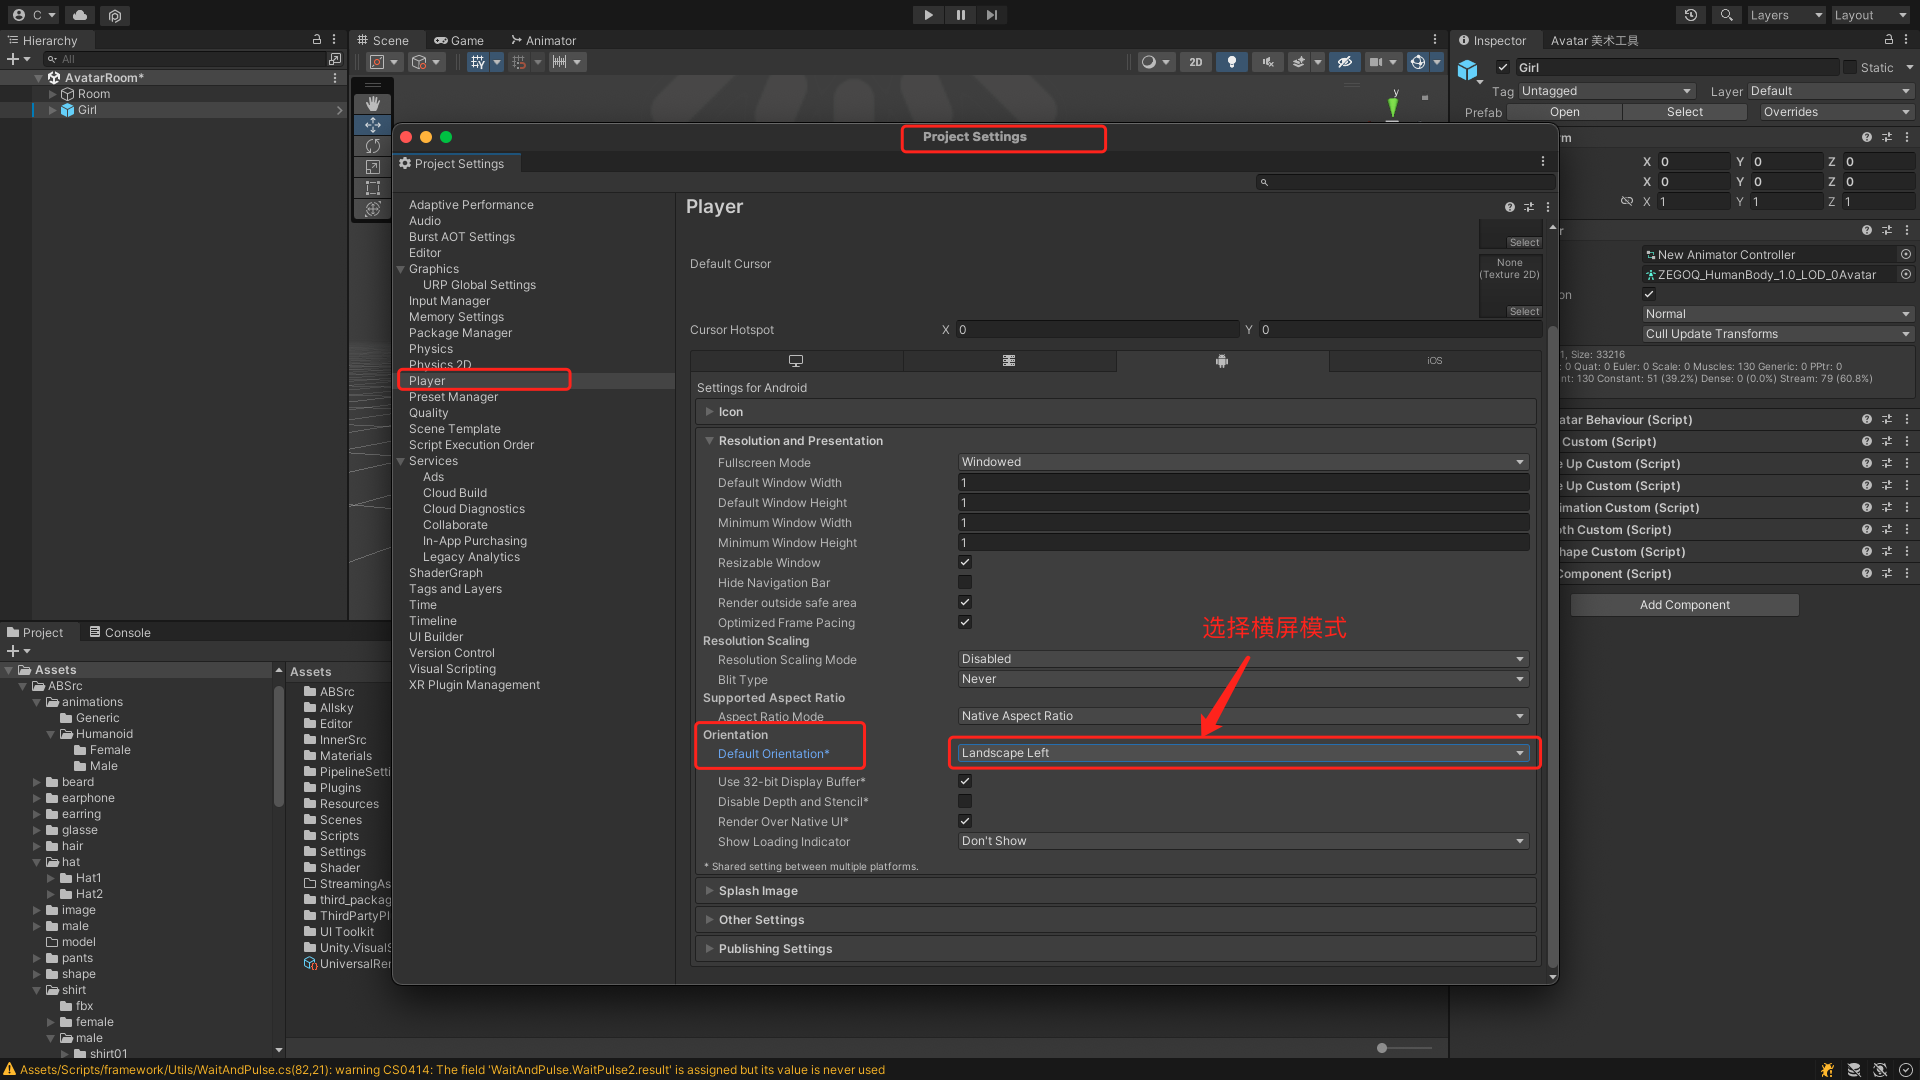The height and width of the screenshot is (1080, 1920).
Task: Select Quality in settings list
Action: click(428, 413)
